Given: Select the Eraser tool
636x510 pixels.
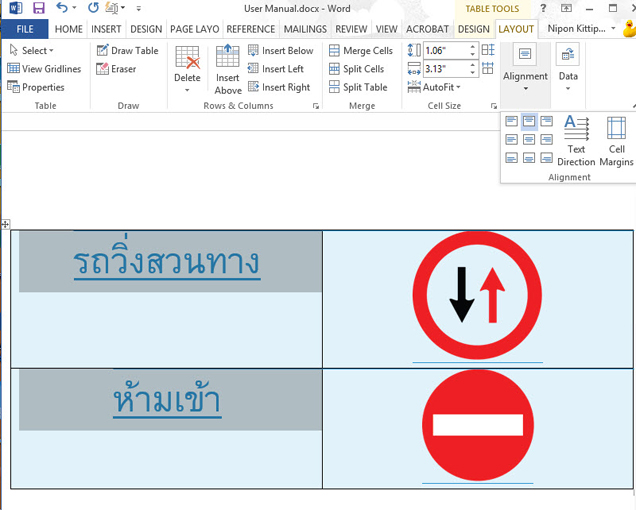Looking at the screenshot, I should 116,69.
